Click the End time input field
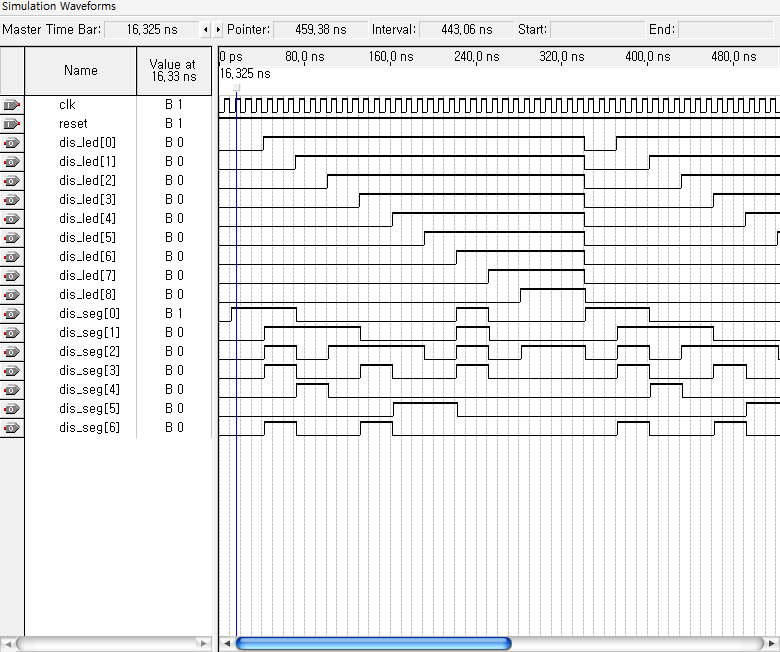The image size is (780, 652). tap(725, 30)
